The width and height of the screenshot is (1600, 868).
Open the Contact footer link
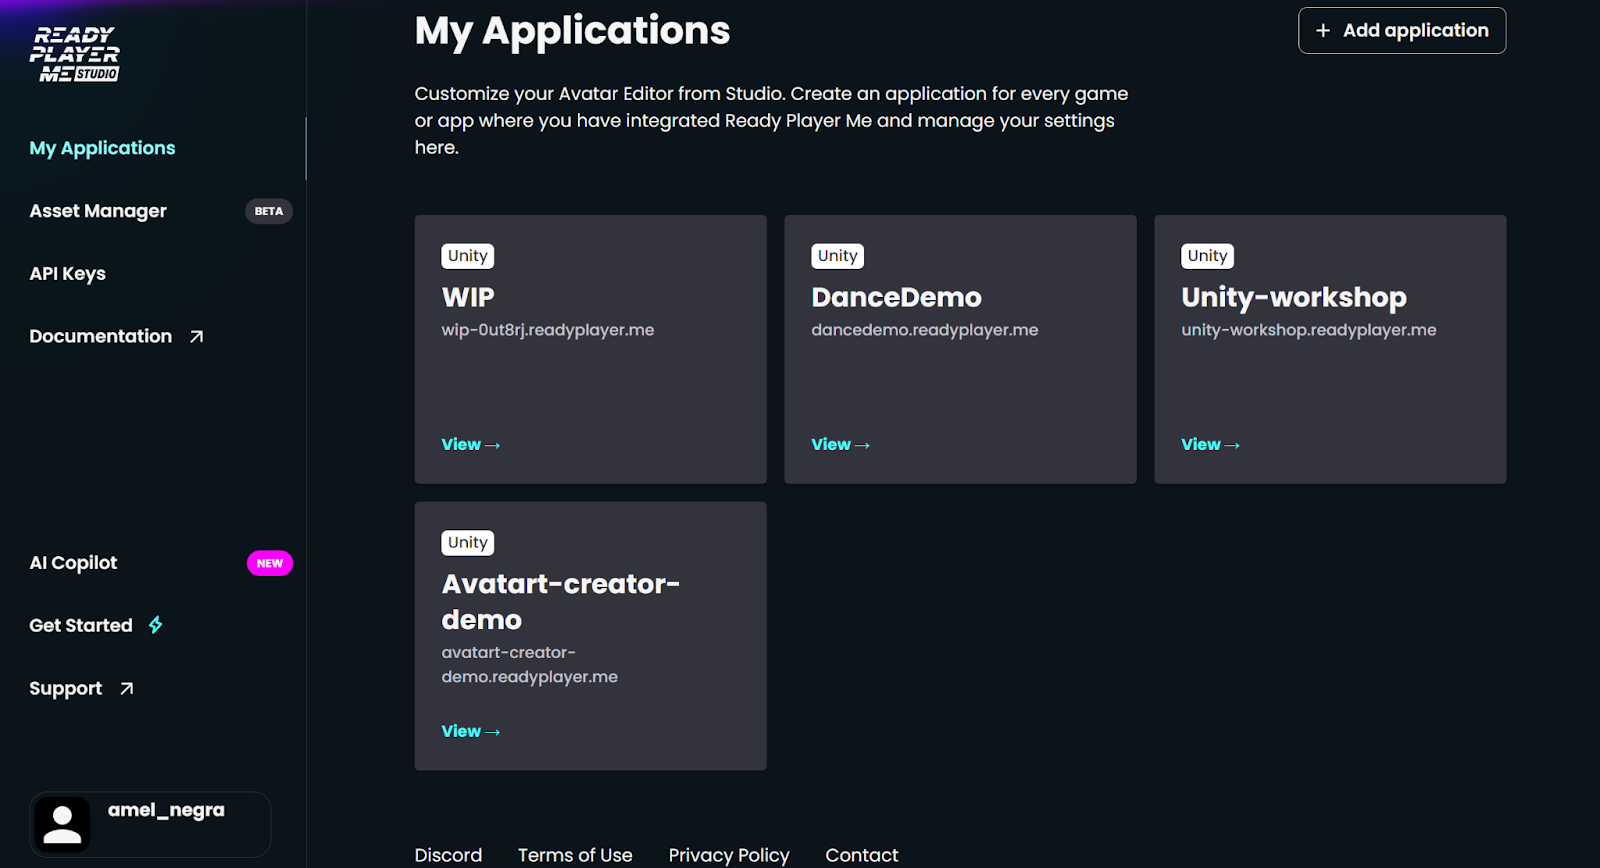[862, 855]
